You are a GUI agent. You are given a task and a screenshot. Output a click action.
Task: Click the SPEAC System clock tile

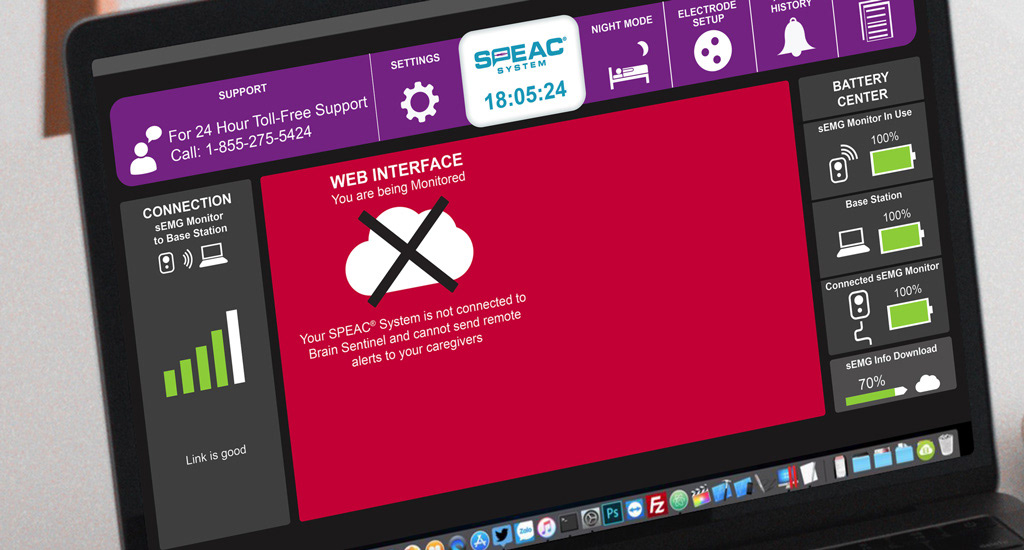[522, 70]
